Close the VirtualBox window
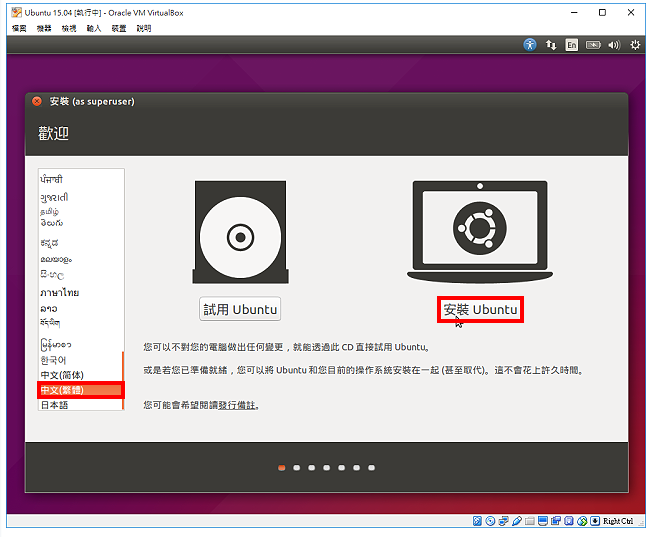The width and height of the screenshot is (659, 537). tap(631, 13)
